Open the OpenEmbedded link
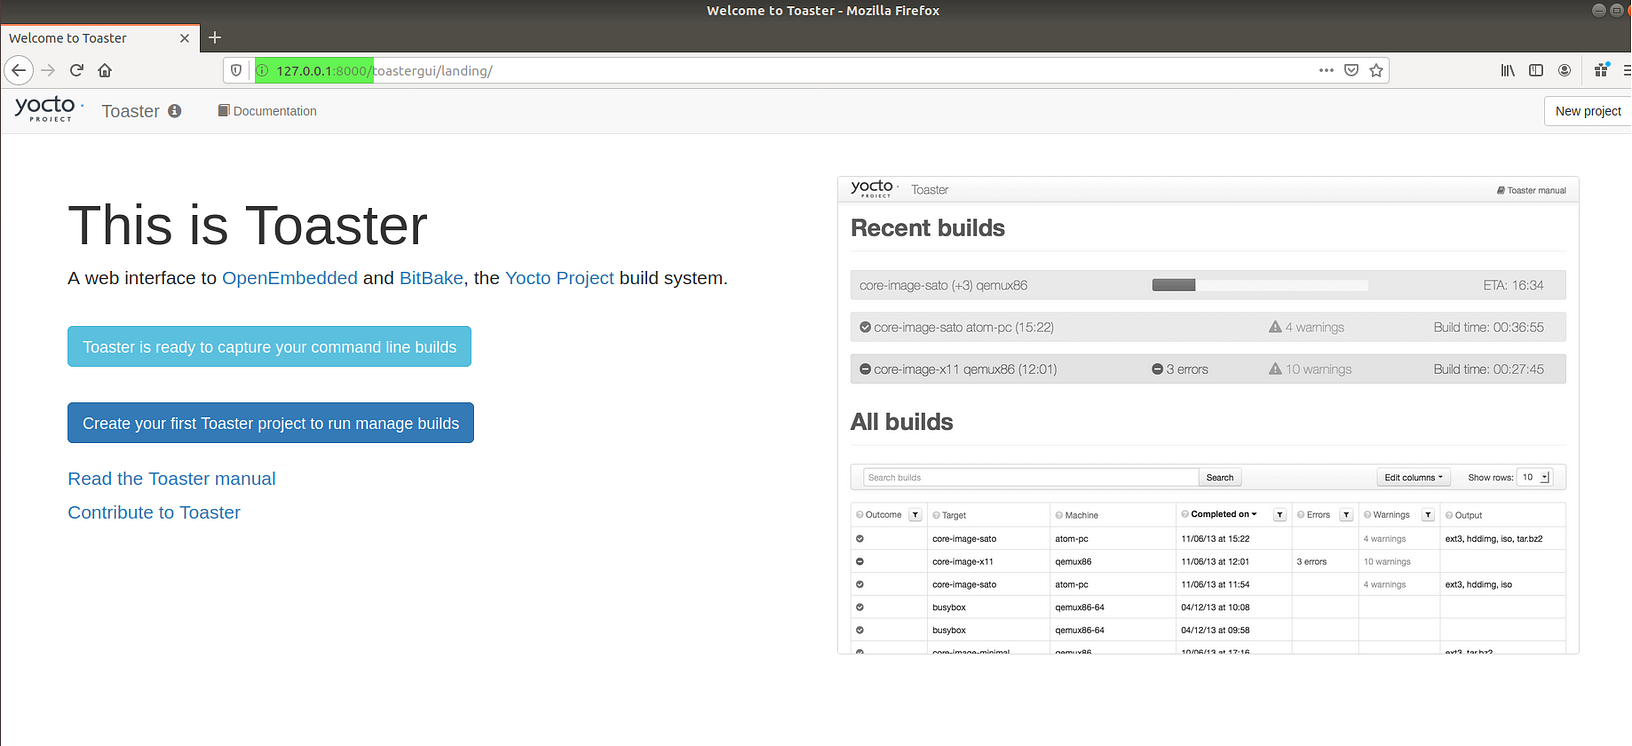The image size is (1632, 746). point(290,278)
